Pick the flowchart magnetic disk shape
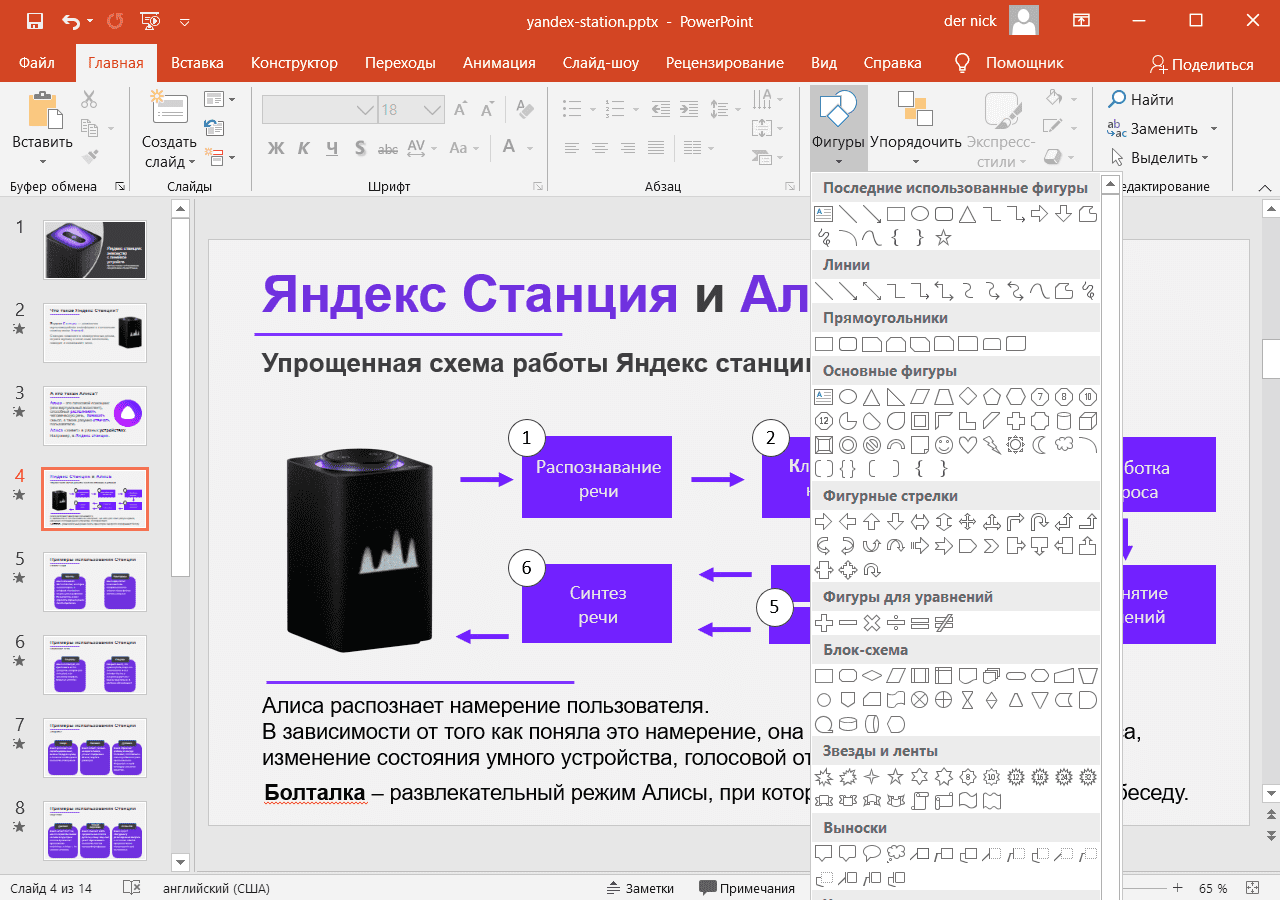 pos(848,724)
